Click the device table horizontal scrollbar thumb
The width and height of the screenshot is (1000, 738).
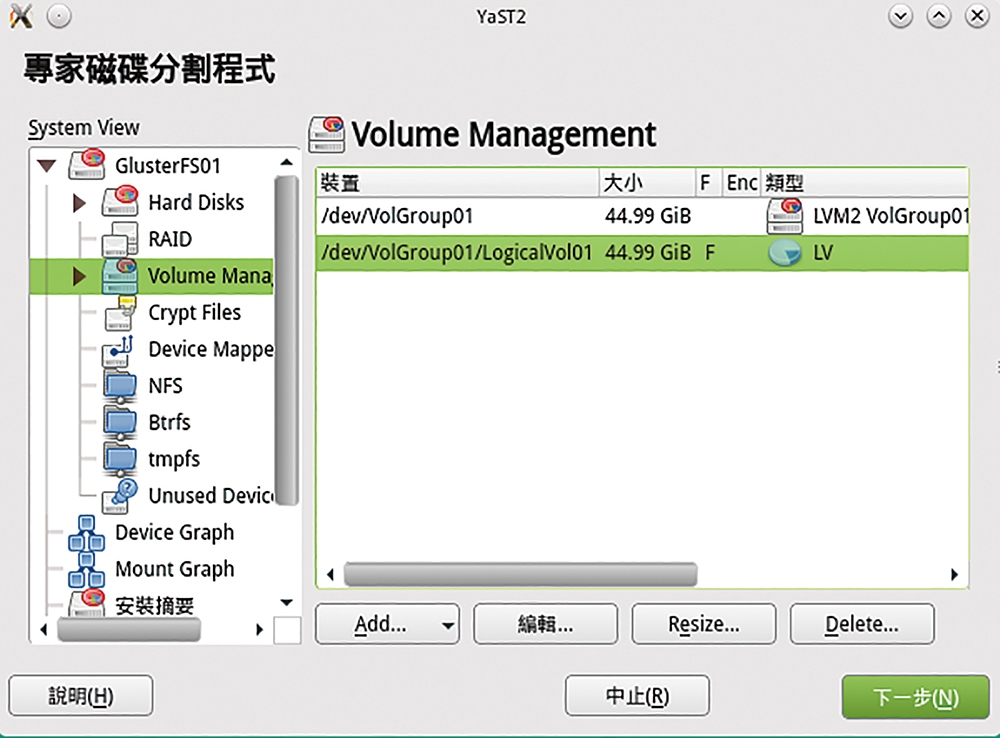click(520, 574)
